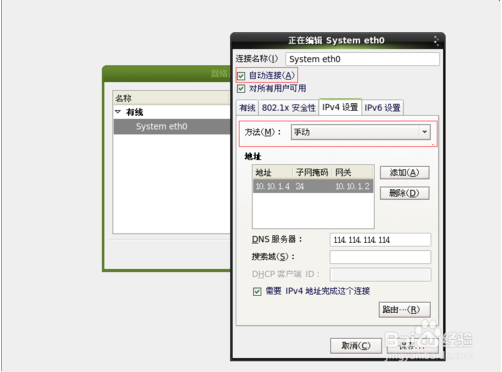The height and width of the screenshot is (372, 502).
Task: Toggle 需要 IPv4 地址完成这个连接 checkbox
Action: click(257, 292)
